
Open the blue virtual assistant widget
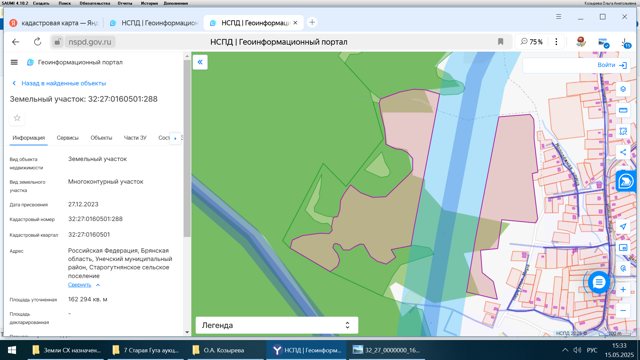627,181
